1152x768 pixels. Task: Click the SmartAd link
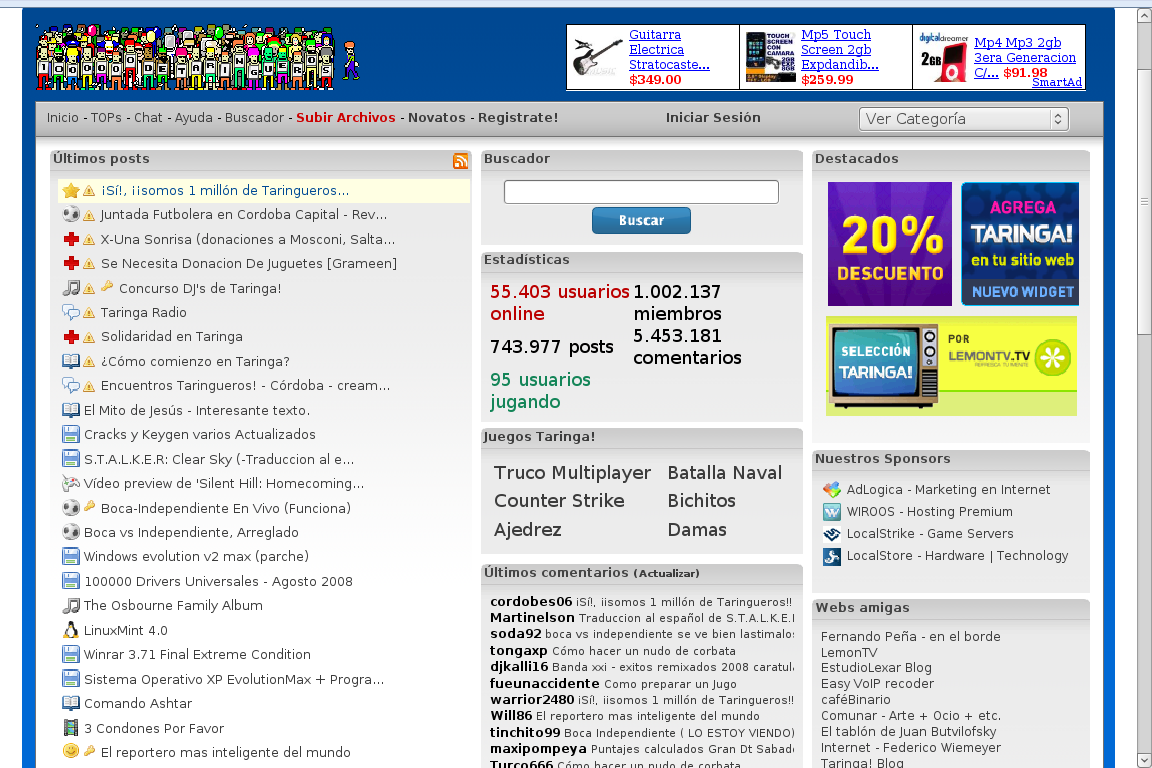[x=1056, y=82]
